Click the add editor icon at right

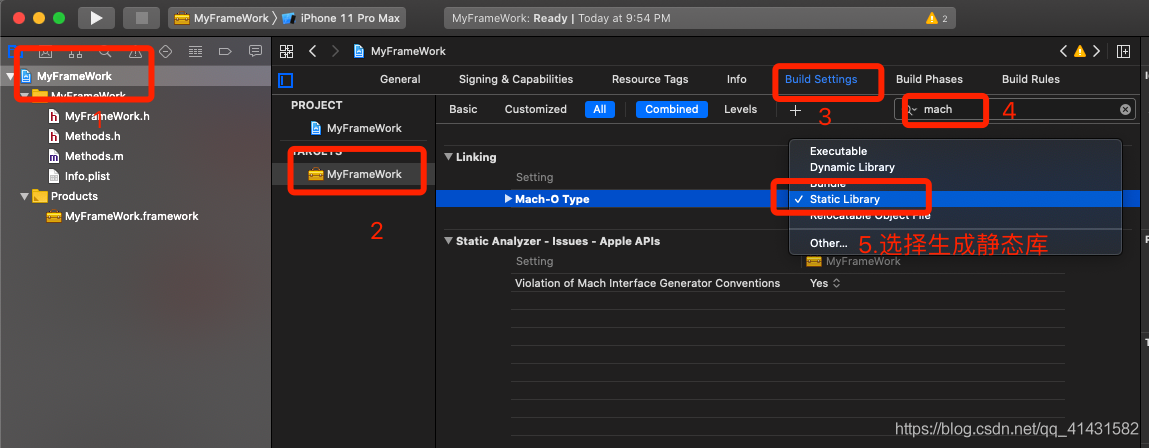[1124, 51]
